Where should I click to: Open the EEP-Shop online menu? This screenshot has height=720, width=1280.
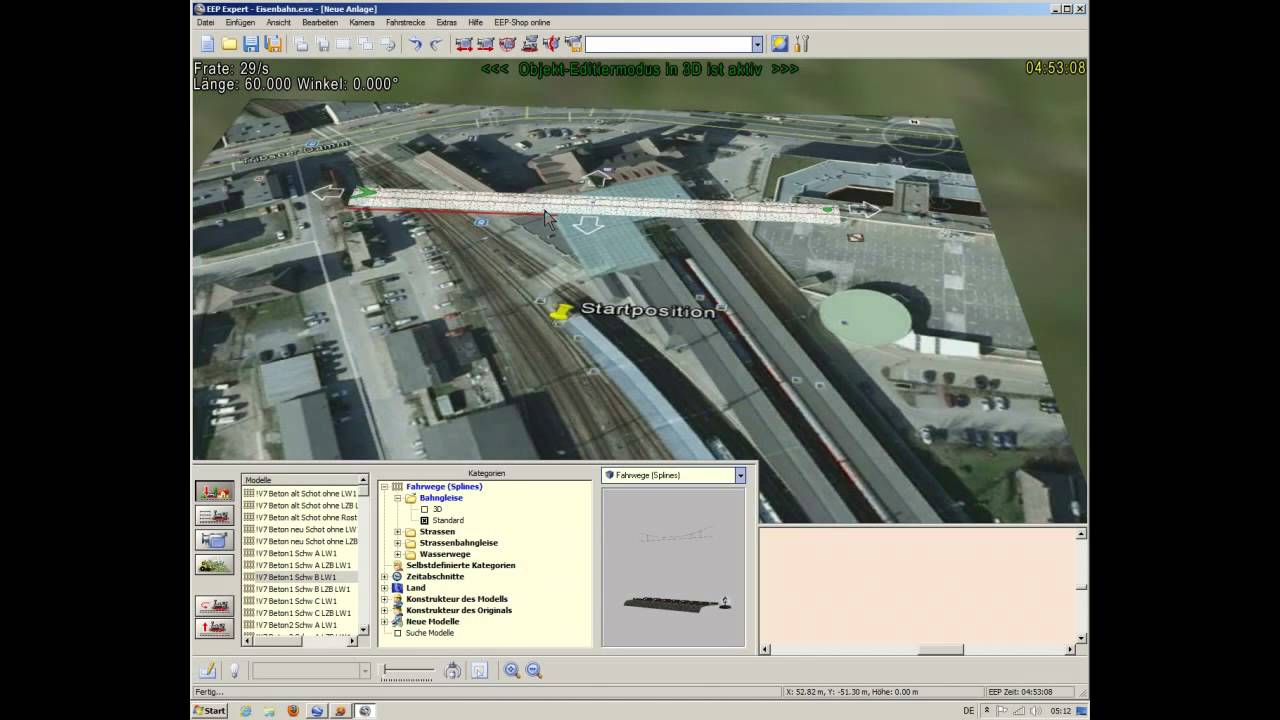point(522,22)
